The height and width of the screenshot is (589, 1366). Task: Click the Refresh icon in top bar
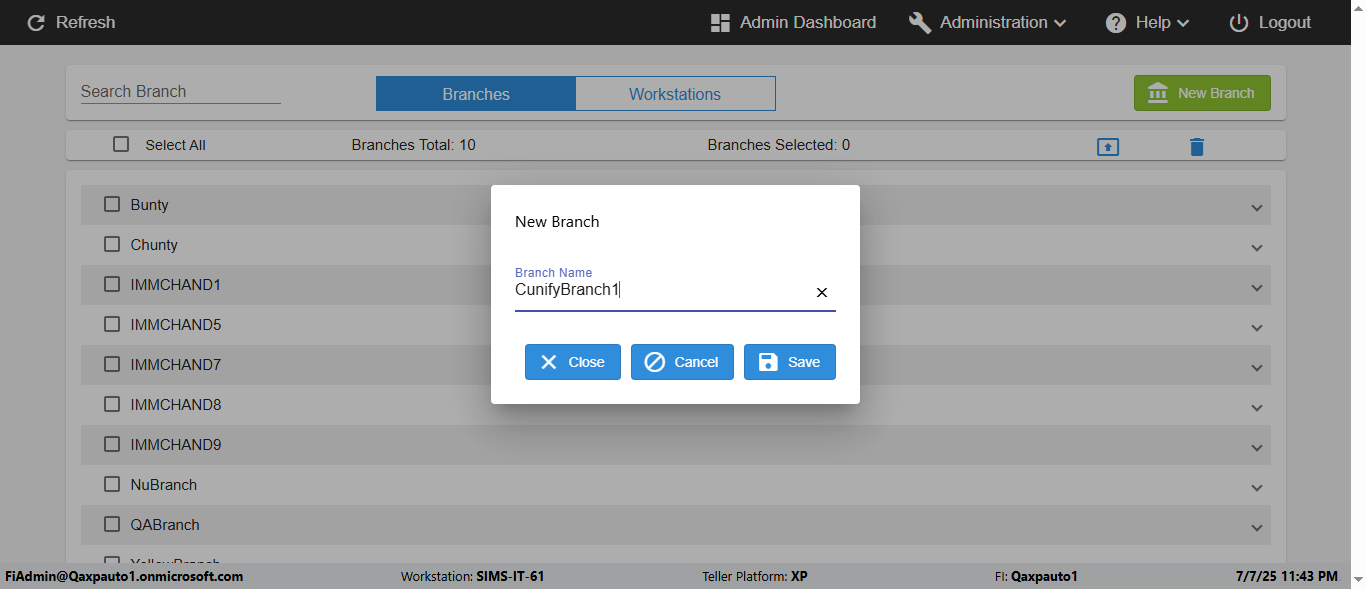coord(36,22)
